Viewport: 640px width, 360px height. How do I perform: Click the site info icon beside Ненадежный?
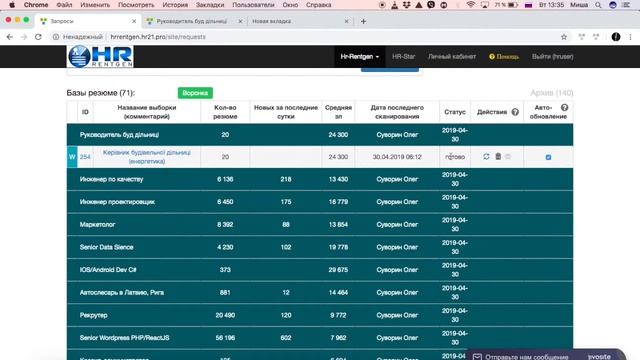[x=56, y=37]
